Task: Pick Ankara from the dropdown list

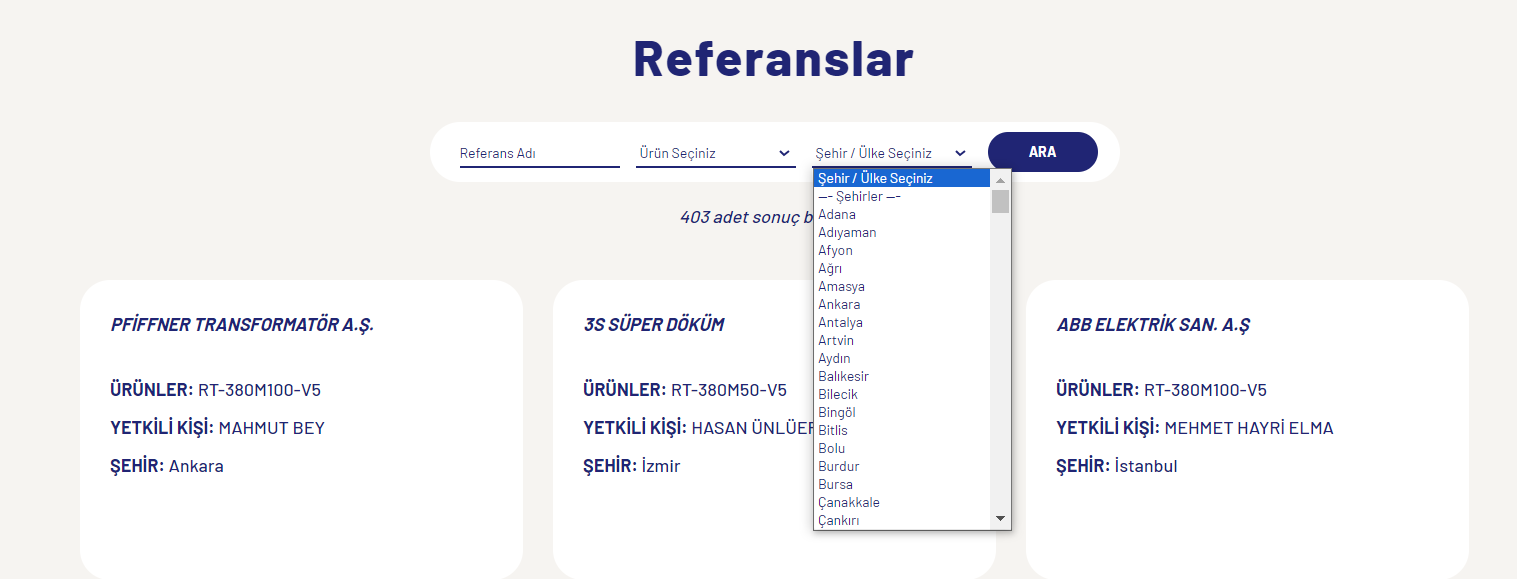Action: [902, 304]
